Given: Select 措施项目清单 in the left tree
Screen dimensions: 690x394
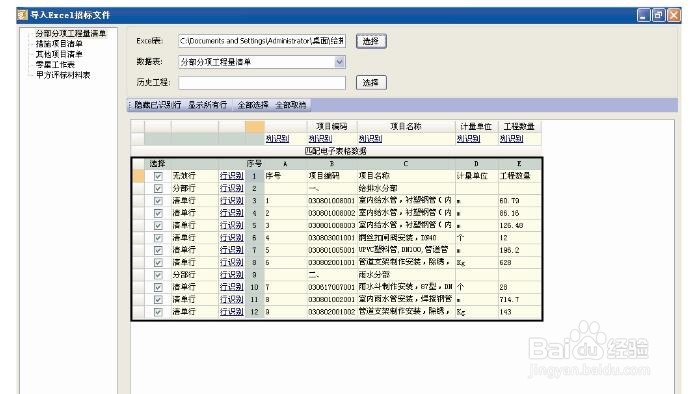Looking at the screenshot, I should pos(59,44).
